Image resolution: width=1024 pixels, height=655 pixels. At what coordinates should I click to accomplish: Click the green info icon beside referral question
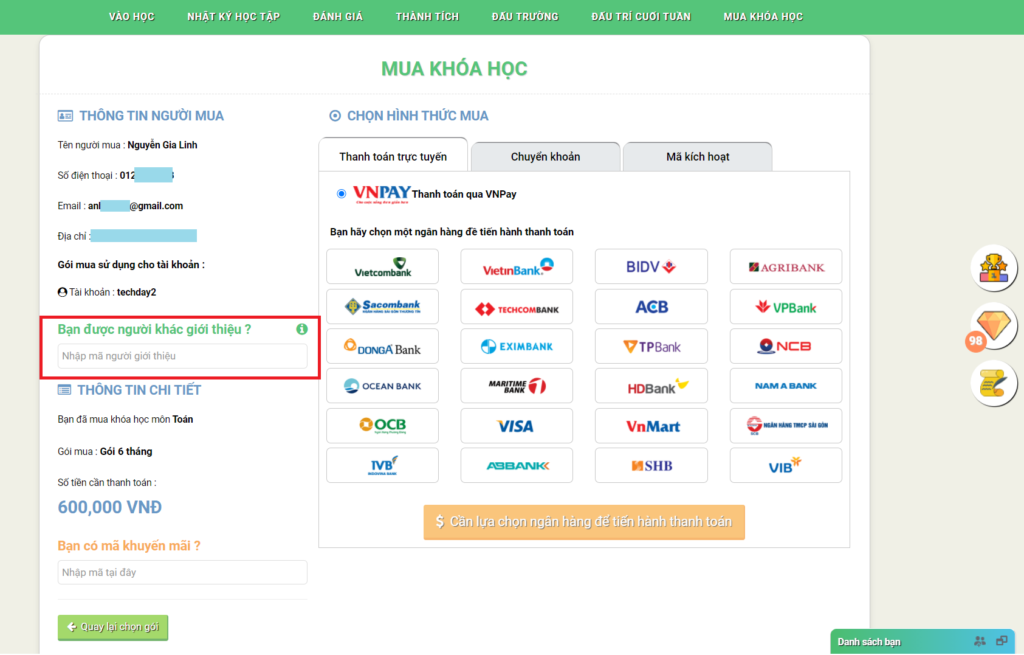[301, 329]
